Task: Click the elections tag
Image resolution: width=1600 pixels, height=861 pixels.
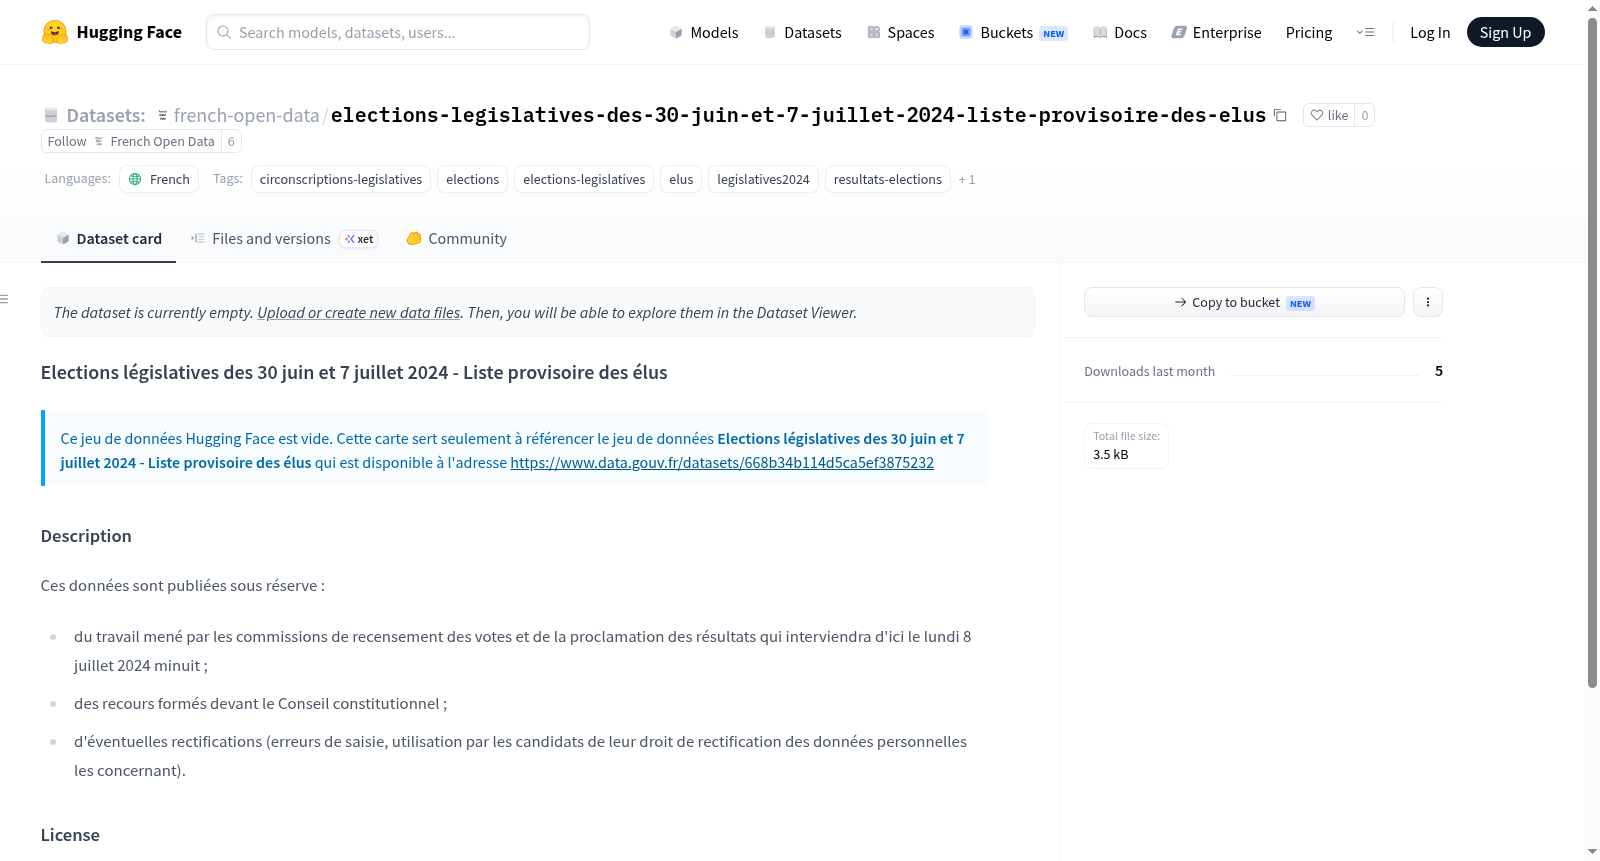Action: pyautogui.click(x=472, y=179)
